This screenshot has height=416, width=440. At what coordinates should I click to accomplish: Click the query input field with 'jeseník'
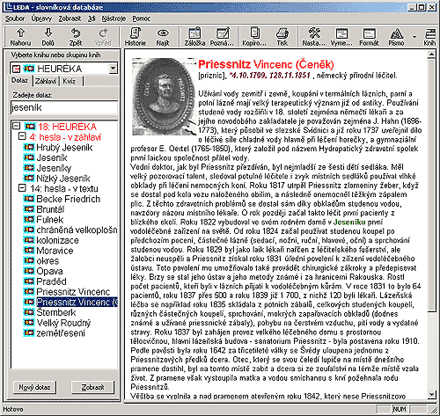(64, 107)
